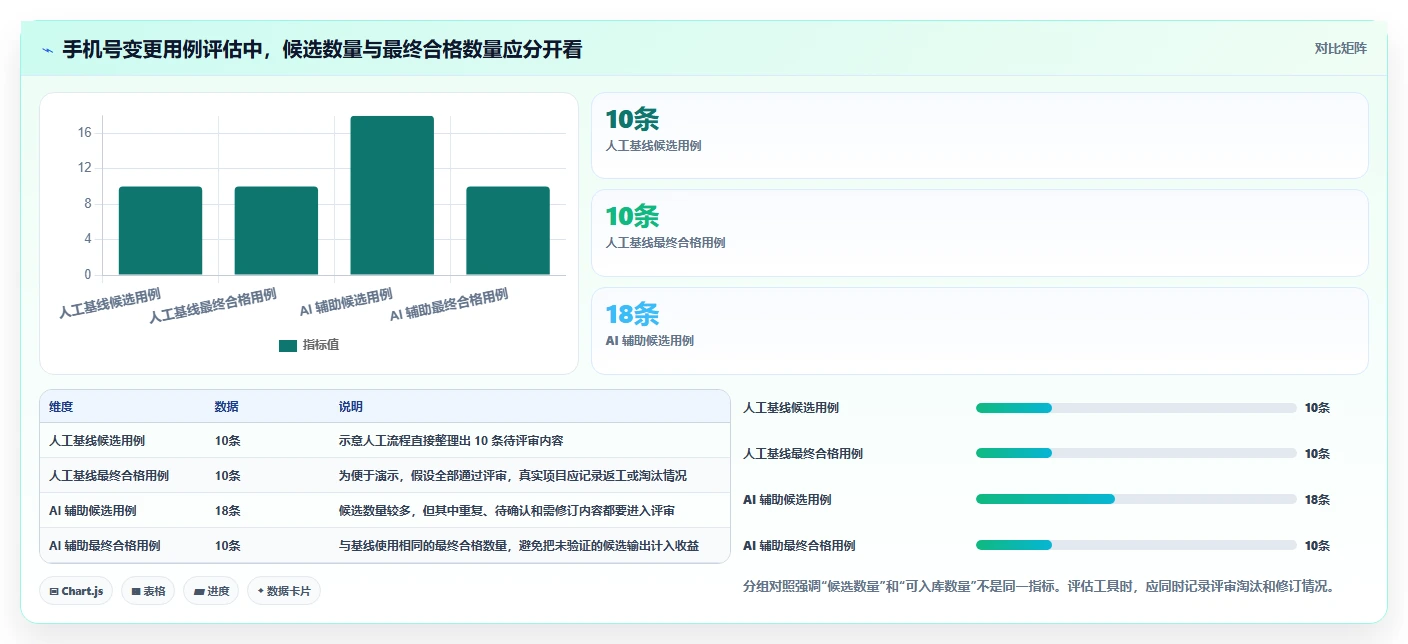Click description starting 候选数量较多
Viewport: 1408px width, 644px height.
click(x=507, y=511)
